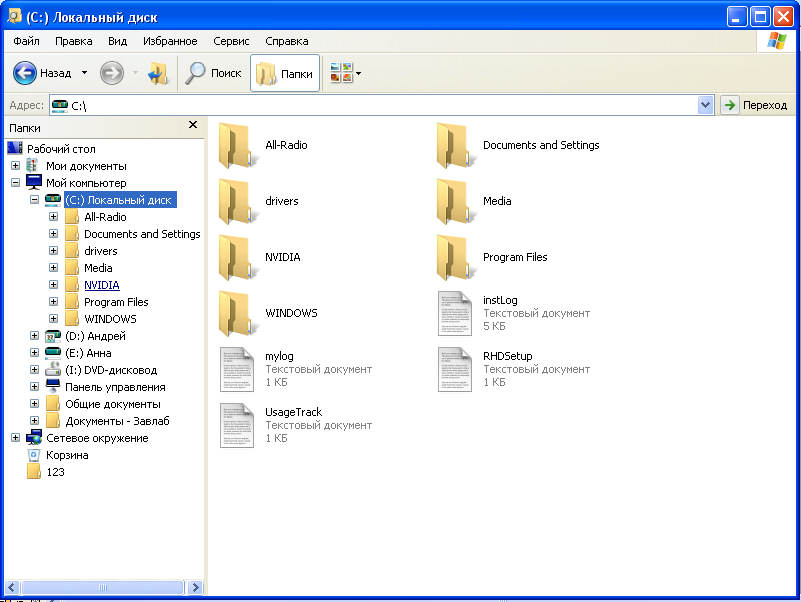Open the Вид menu
The image size is (801, 602).
point(117,41)
